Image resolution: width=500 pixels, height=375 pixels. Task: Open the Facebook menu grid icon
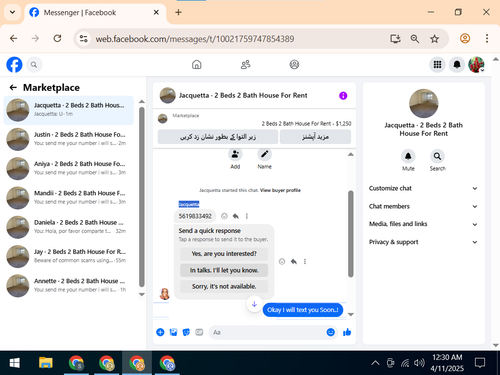tap(437, 64)
